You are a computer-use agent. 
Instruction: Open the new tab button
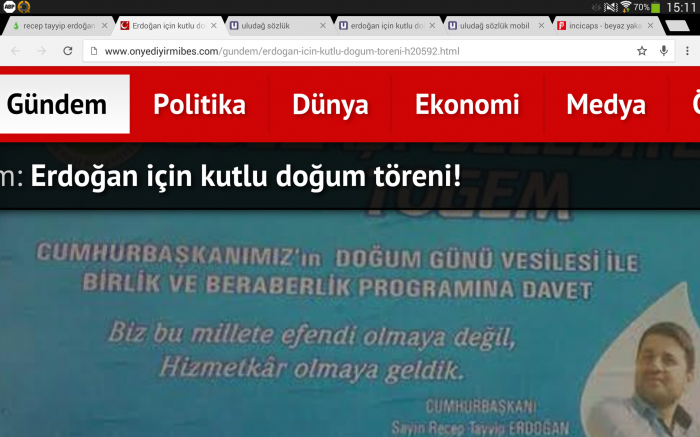tap(678, 26)
